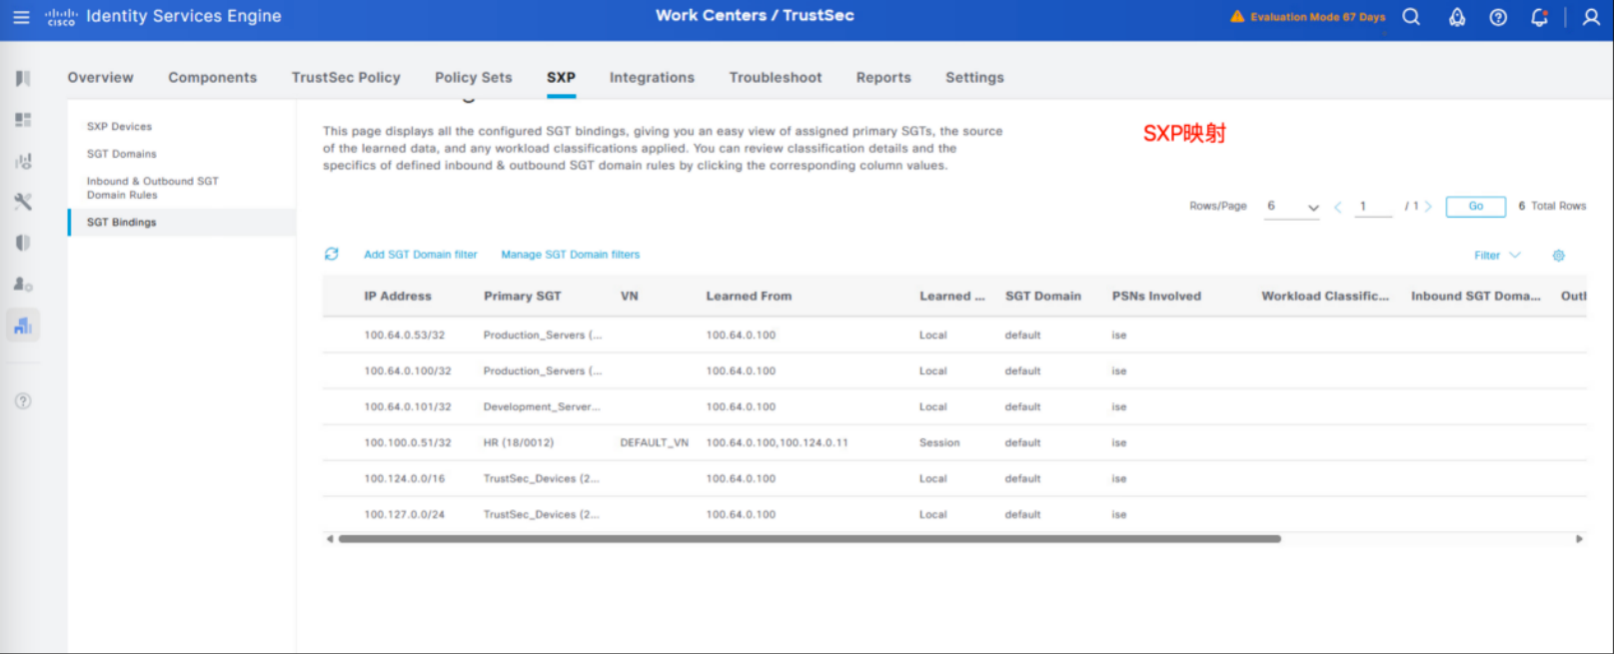
Task: Open the dashboard sidebar icon
Action: 23,120
